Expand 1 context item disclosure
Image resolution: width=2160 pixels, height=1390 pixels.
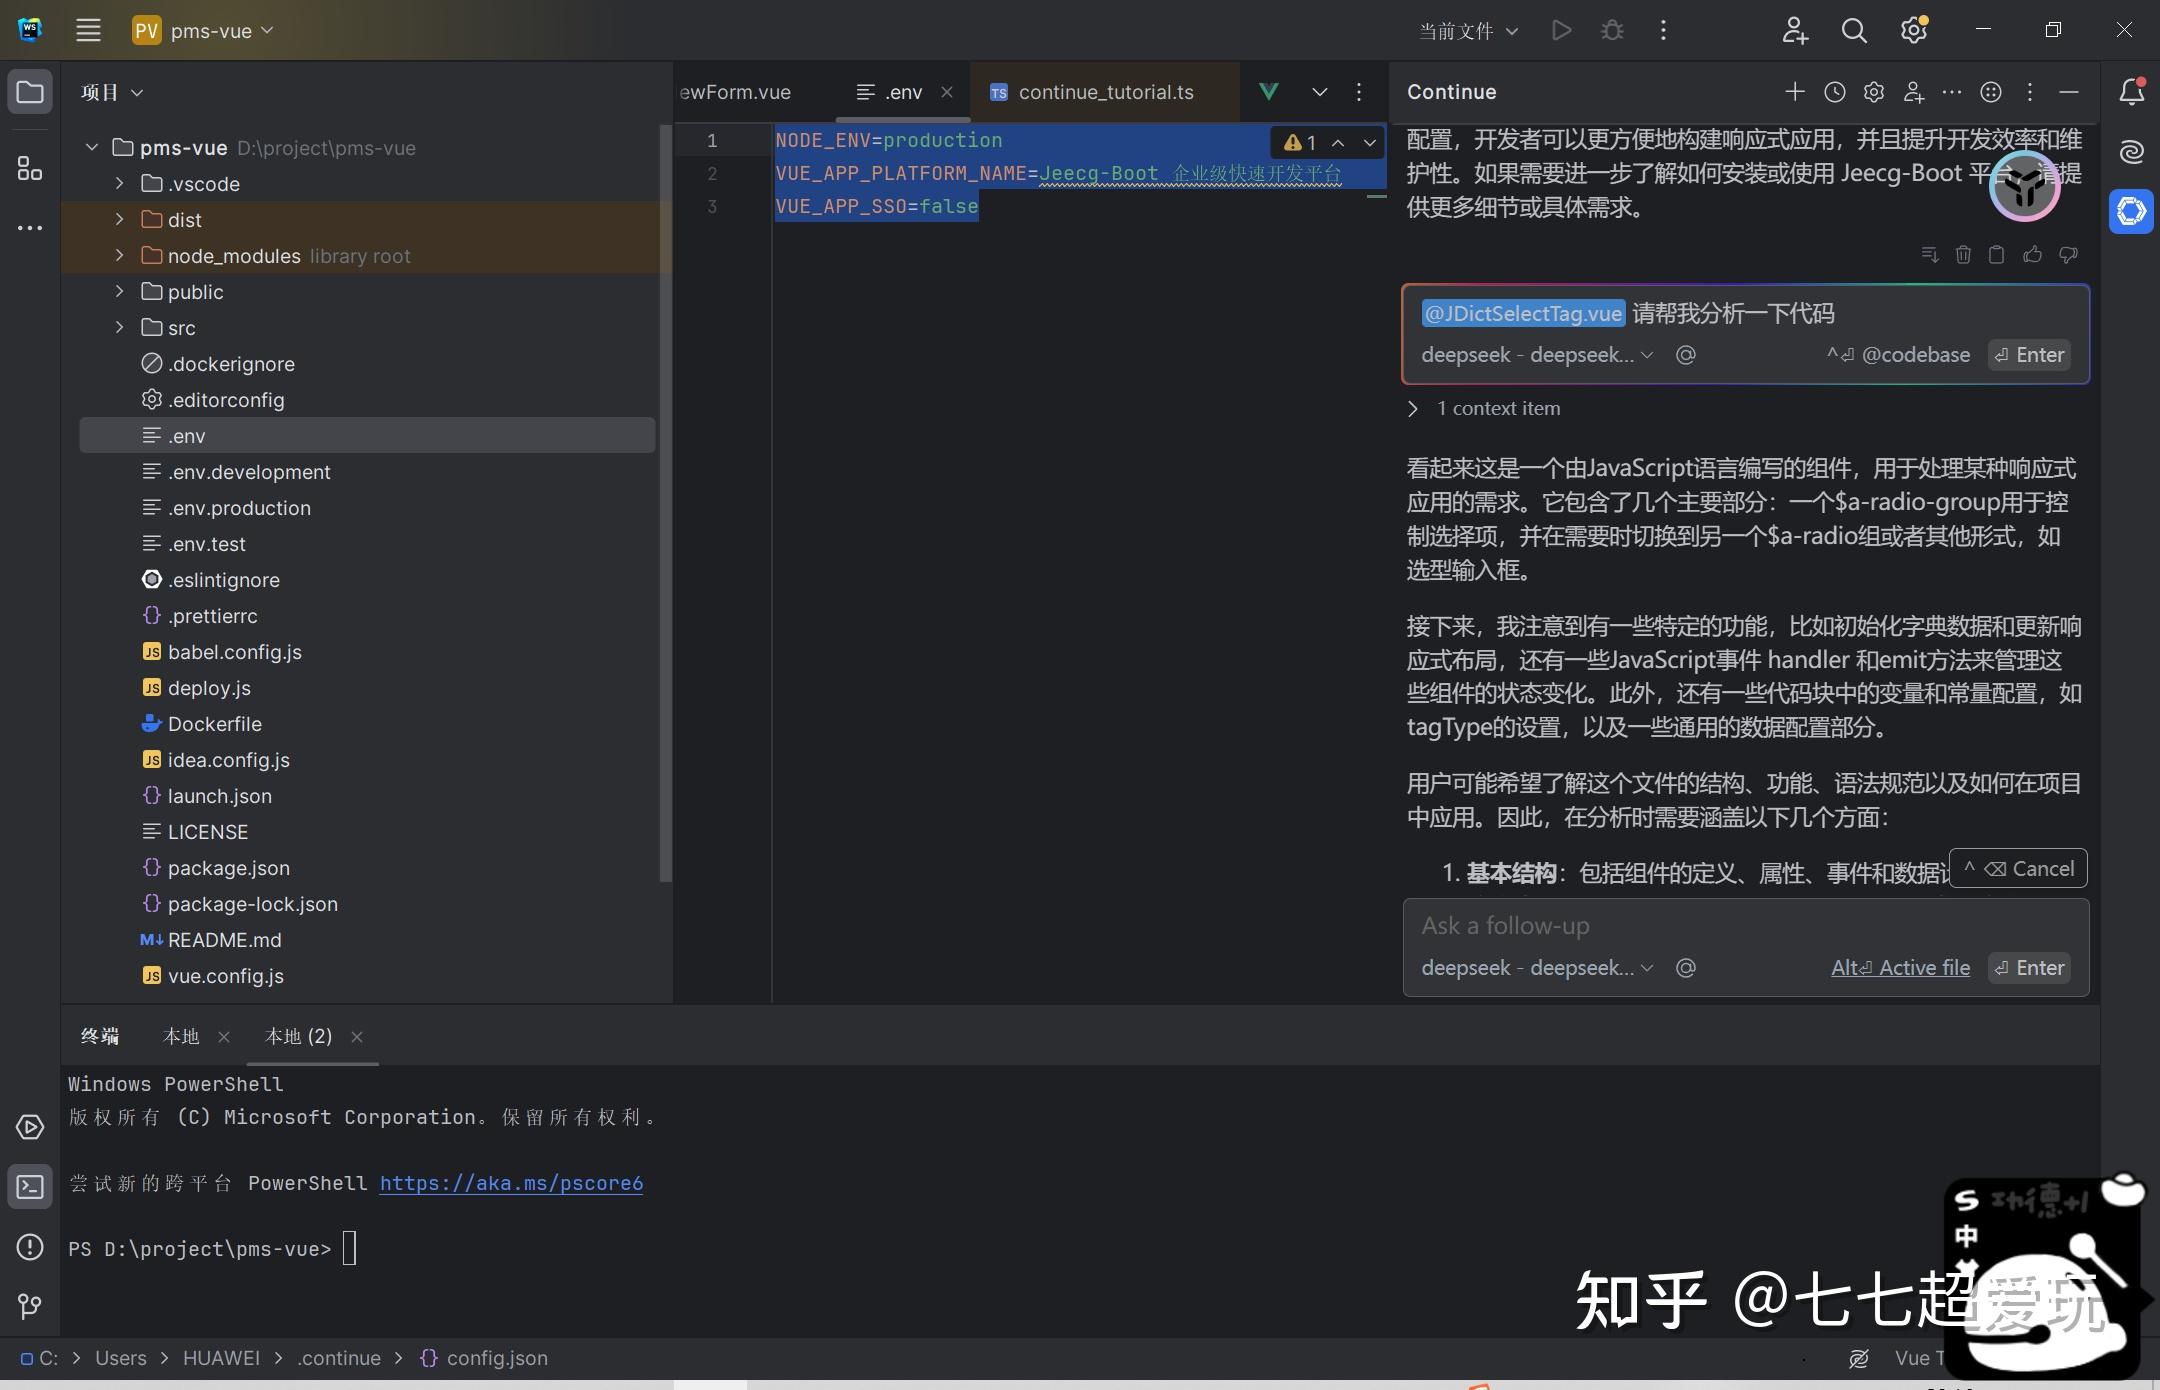pyautogui.click(x=1413, y=408)
